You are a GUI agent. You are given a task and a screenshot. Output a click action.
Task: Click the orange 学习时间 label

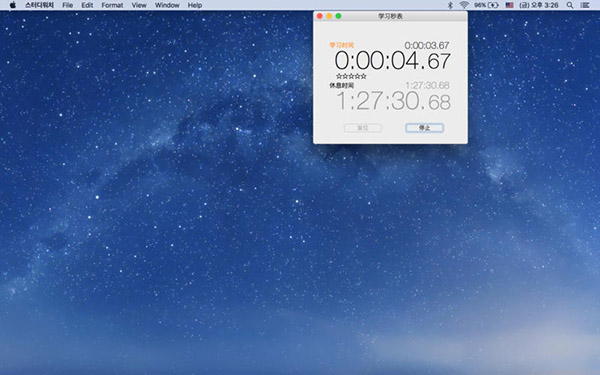[342, 45]
